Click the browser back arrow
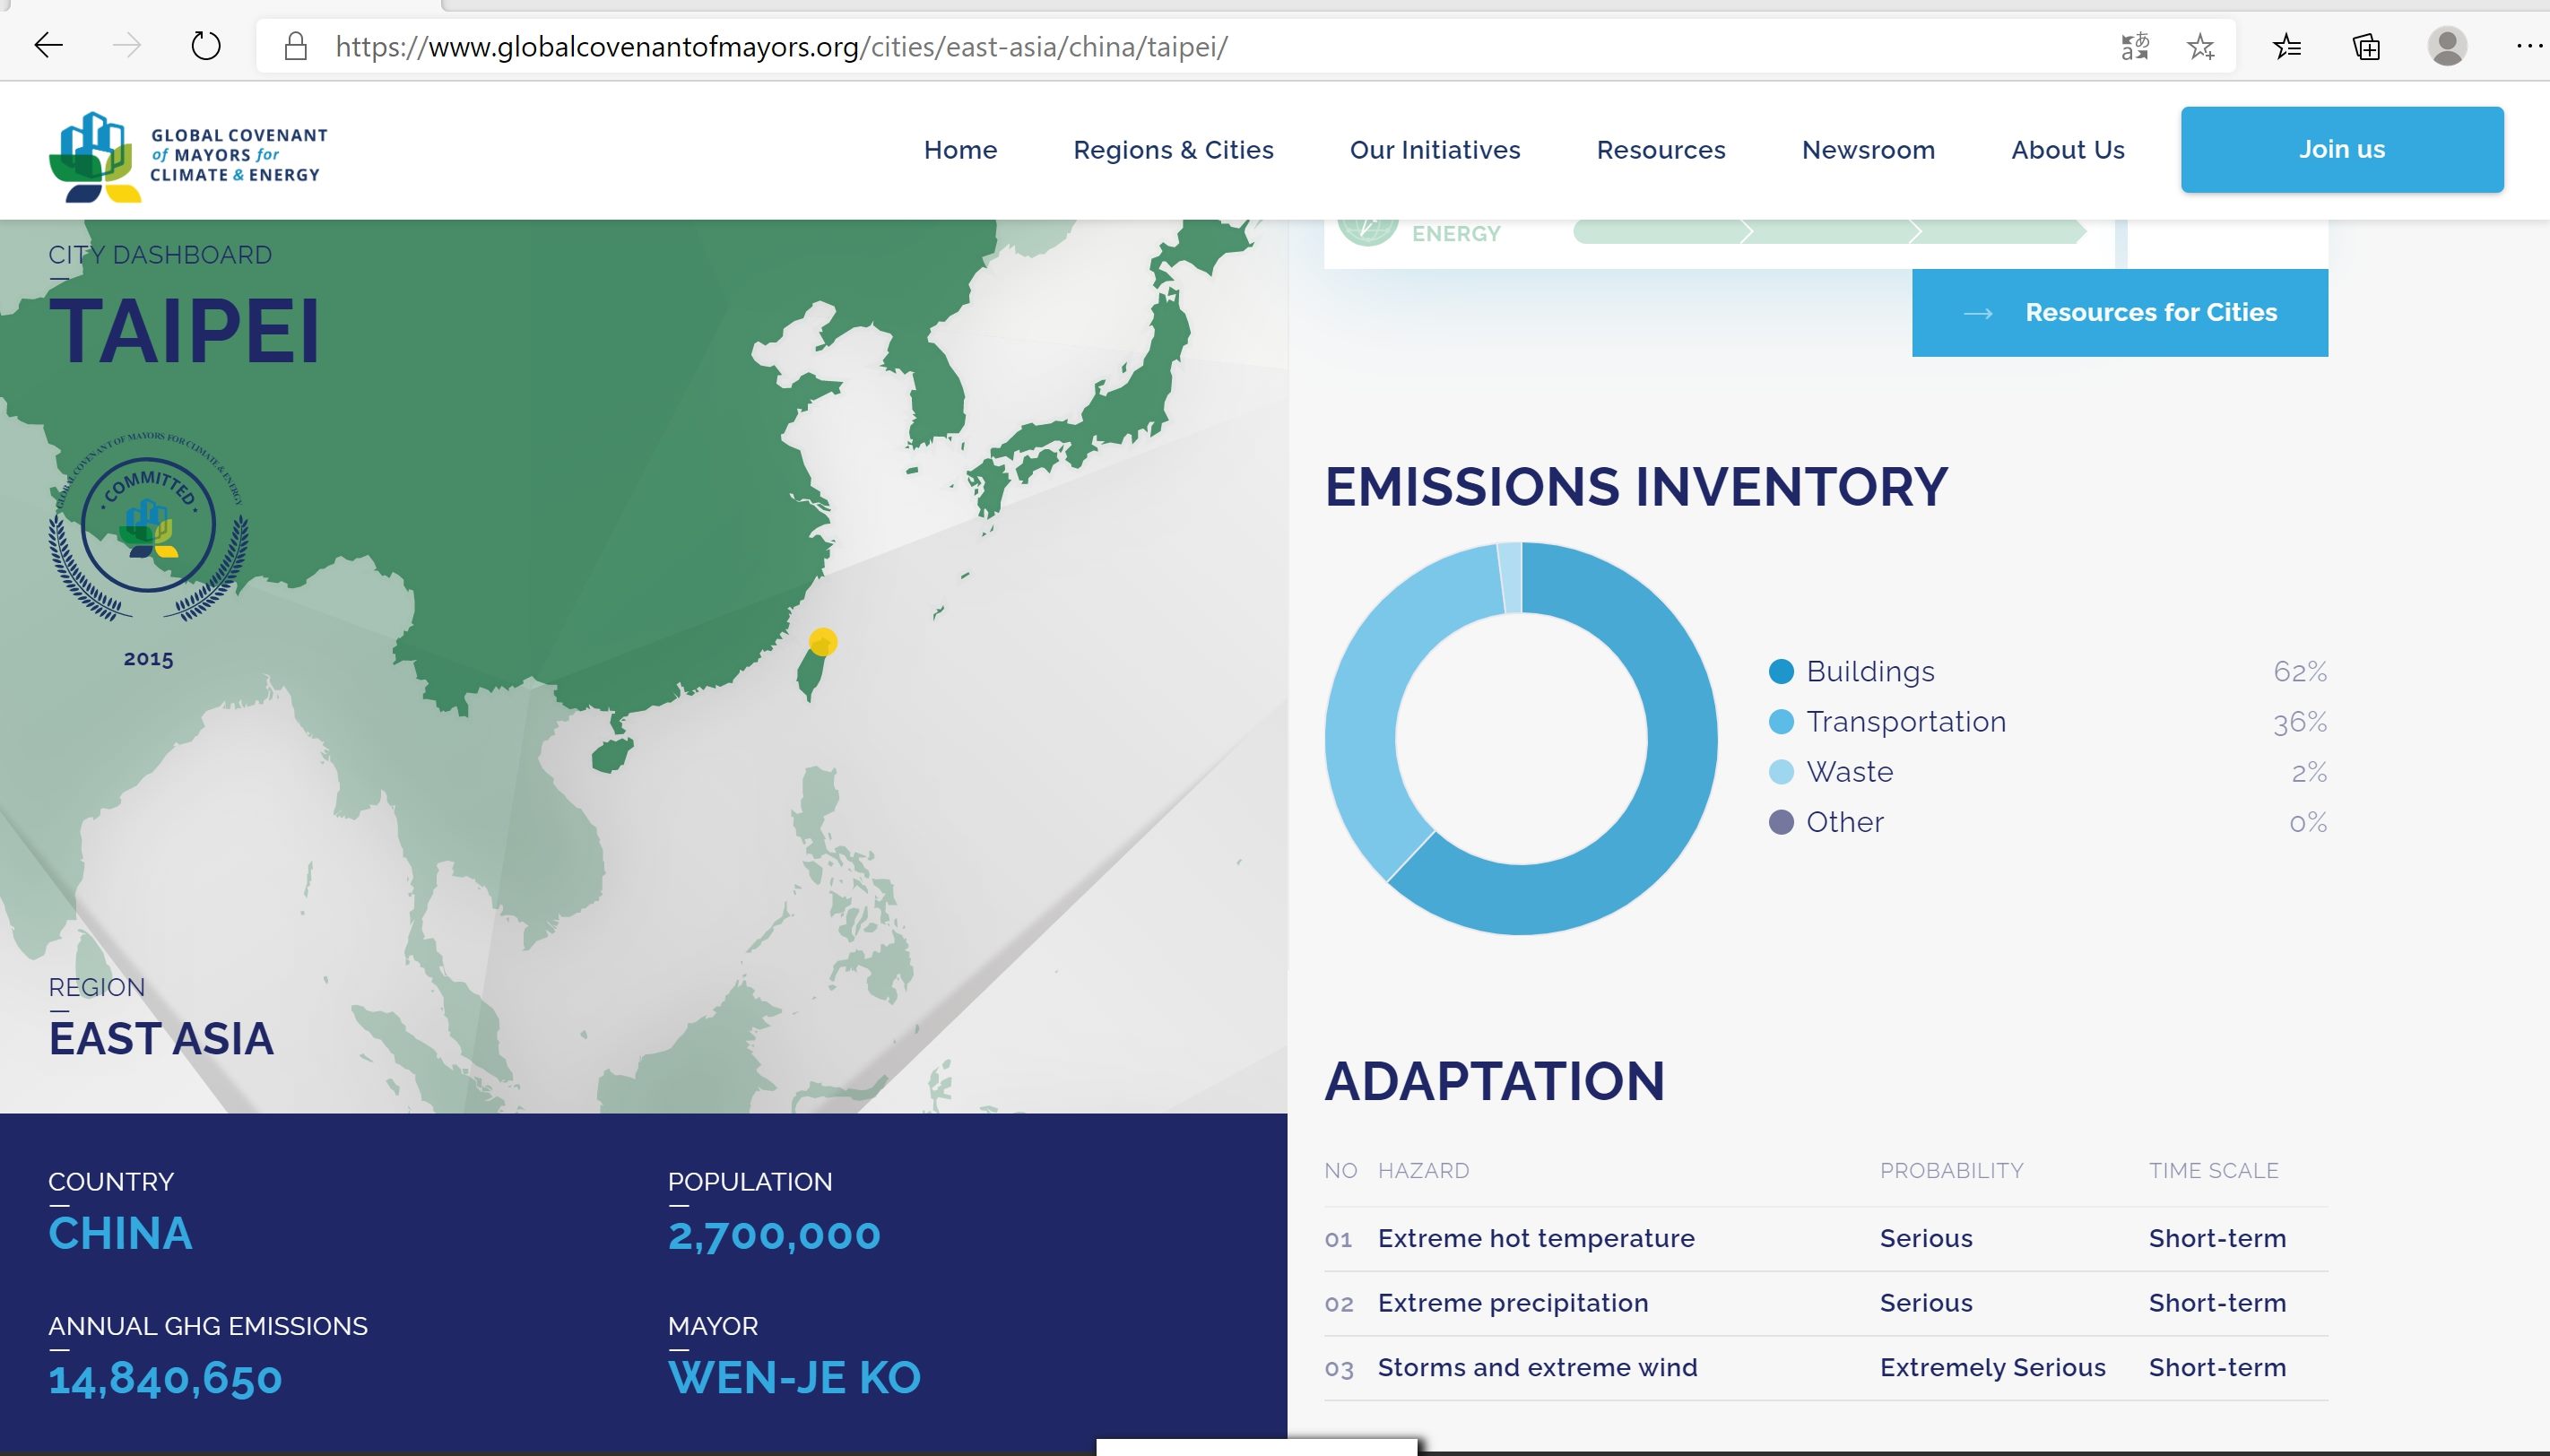 [48, 46]
